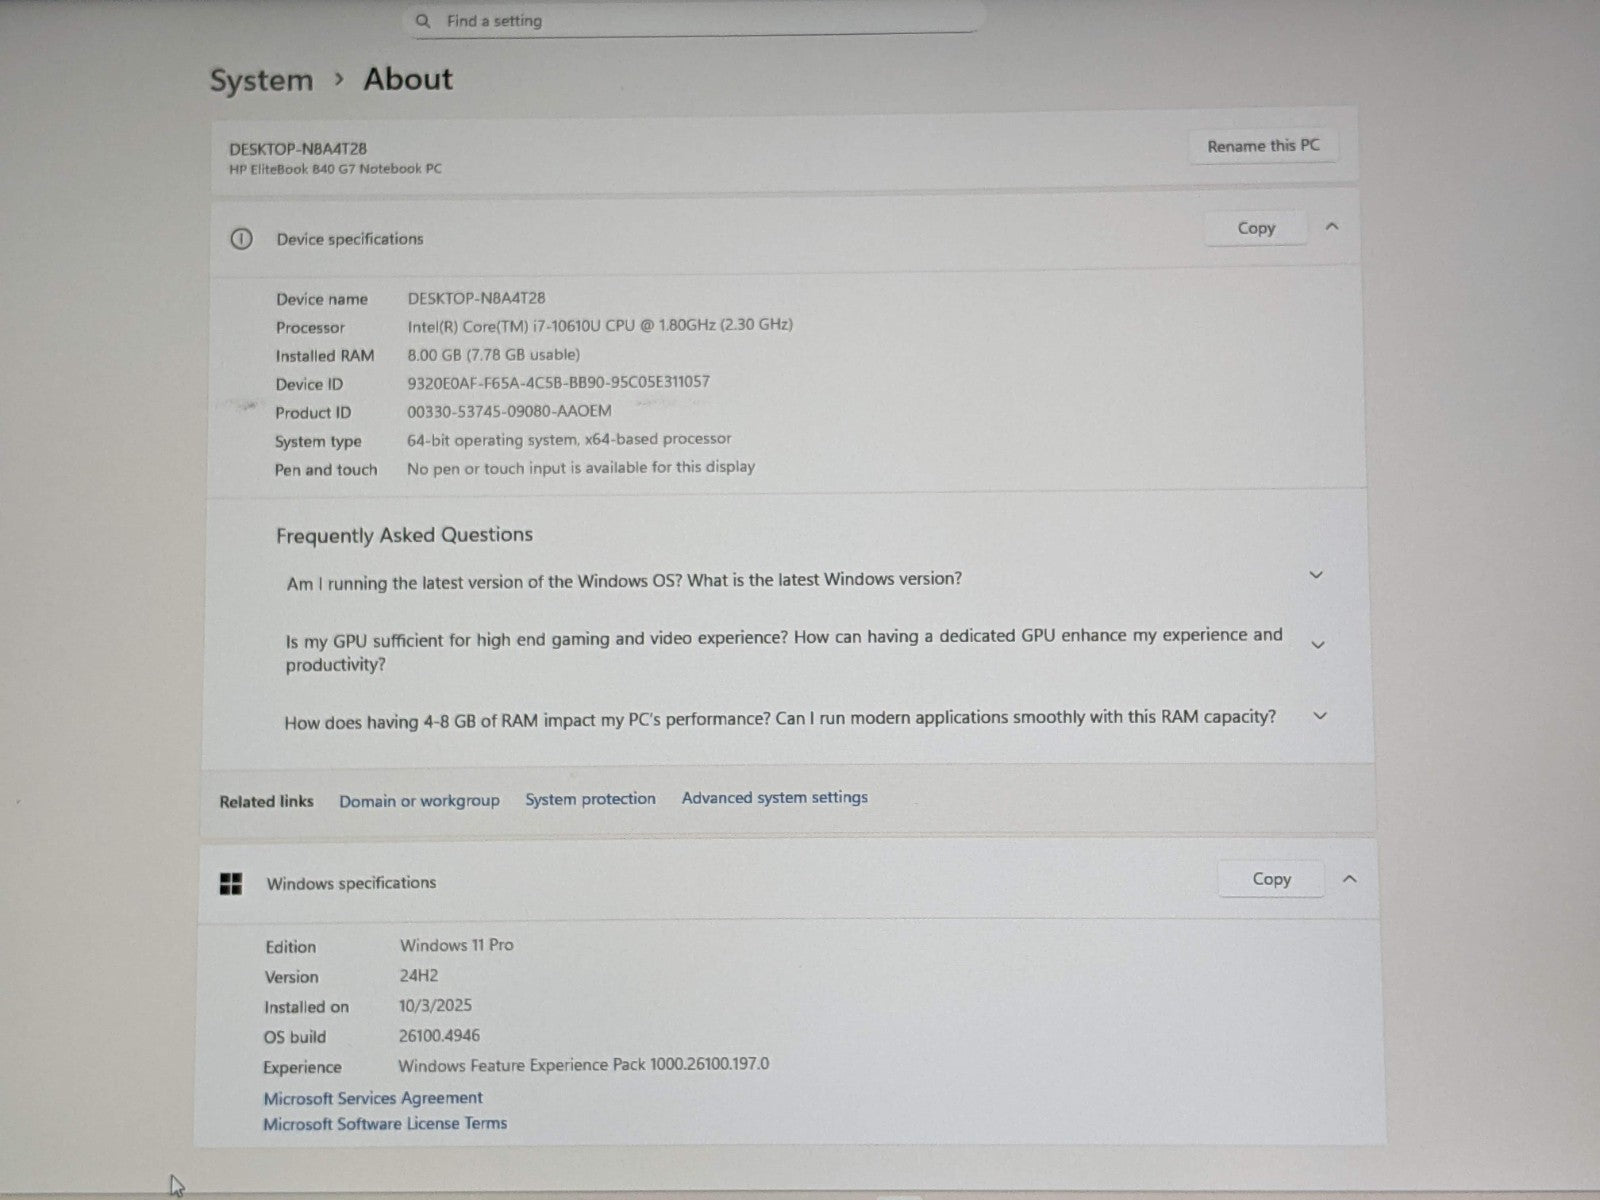
Task: Open Microsoft Software License Terms
Action: (385, 1124)
